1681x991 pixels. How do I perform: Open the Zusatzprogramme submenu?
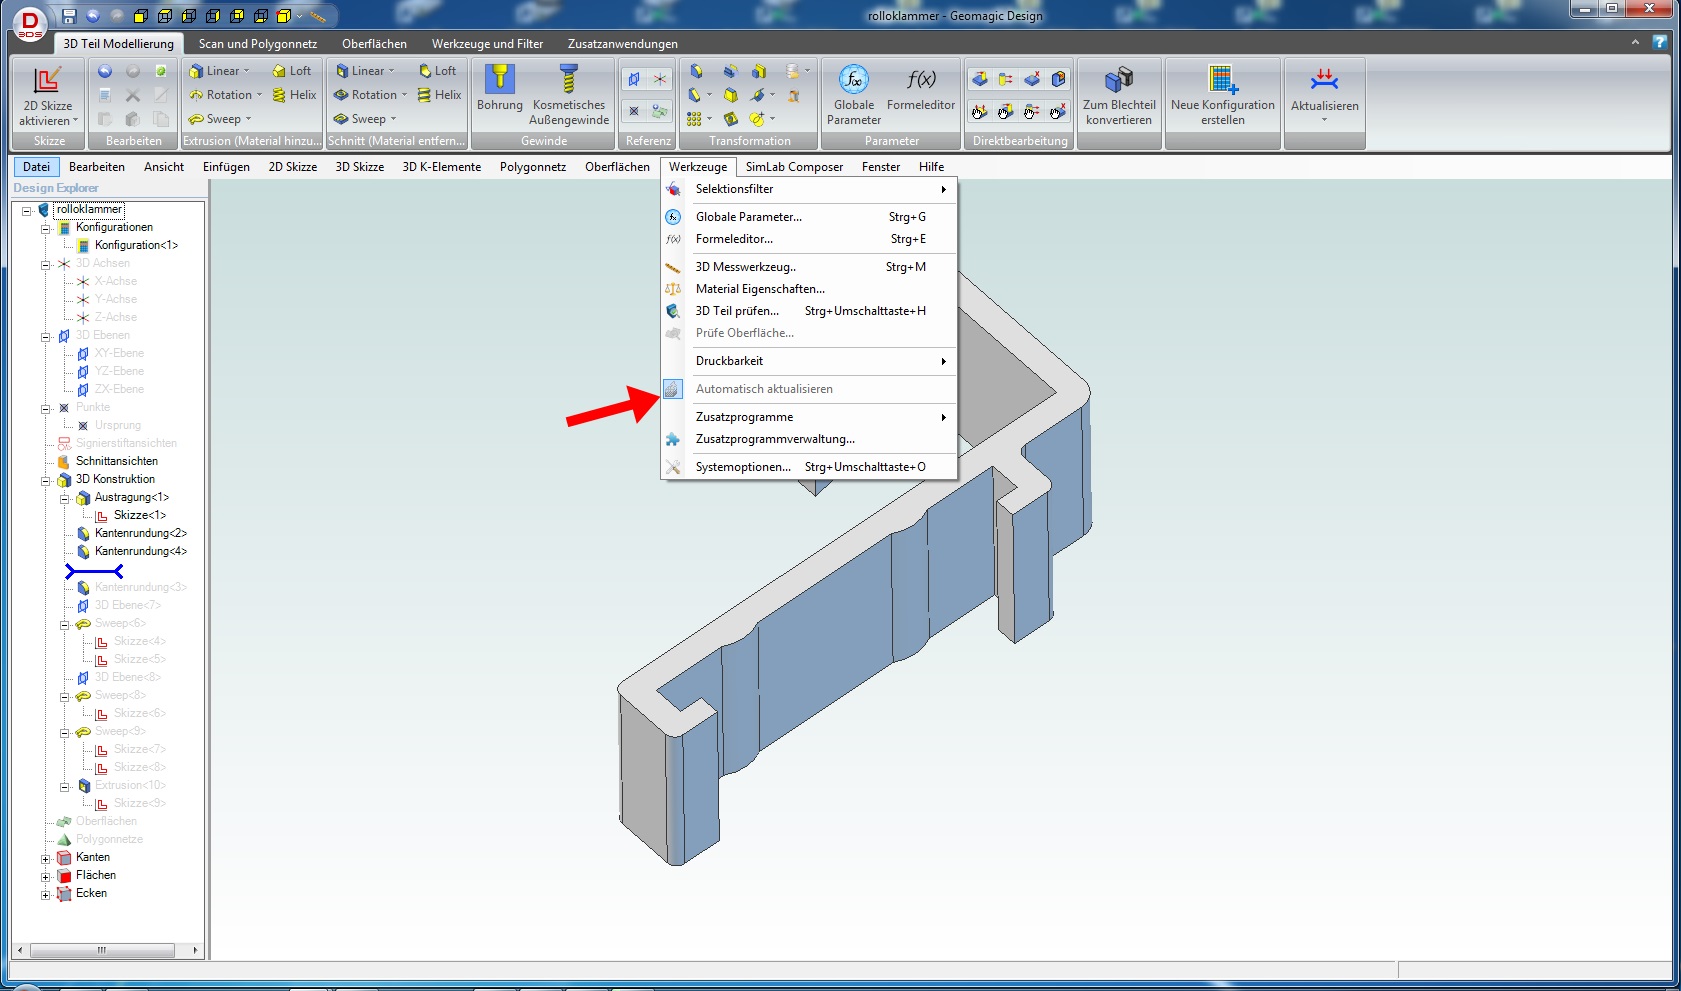point(809,417)
